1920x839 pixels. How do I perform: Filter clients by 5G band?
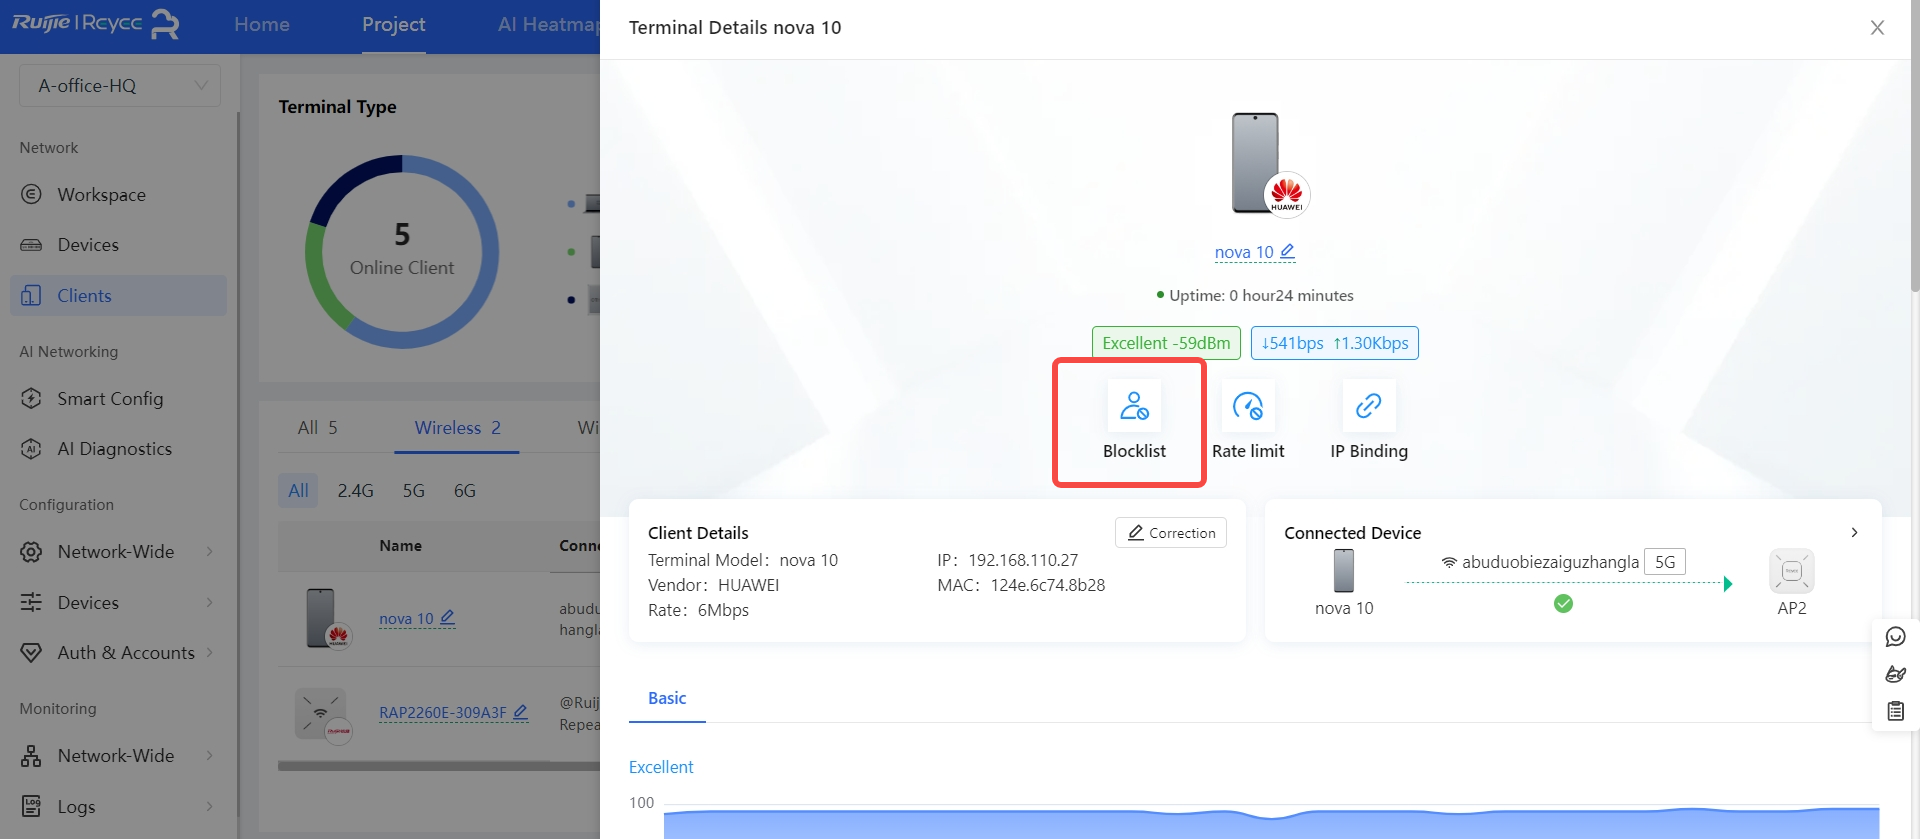coord(413,491)
